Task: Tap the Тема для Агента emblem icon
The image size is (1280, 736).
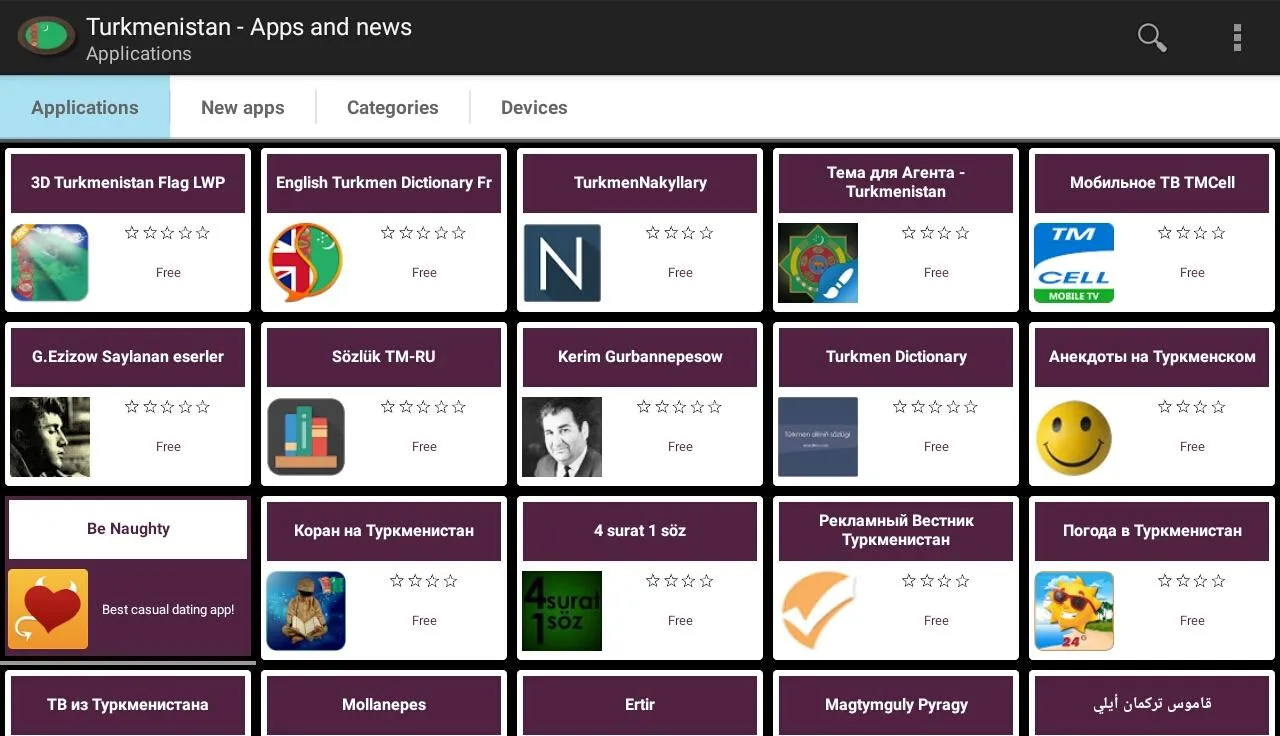Action: (x=818, y=263)
